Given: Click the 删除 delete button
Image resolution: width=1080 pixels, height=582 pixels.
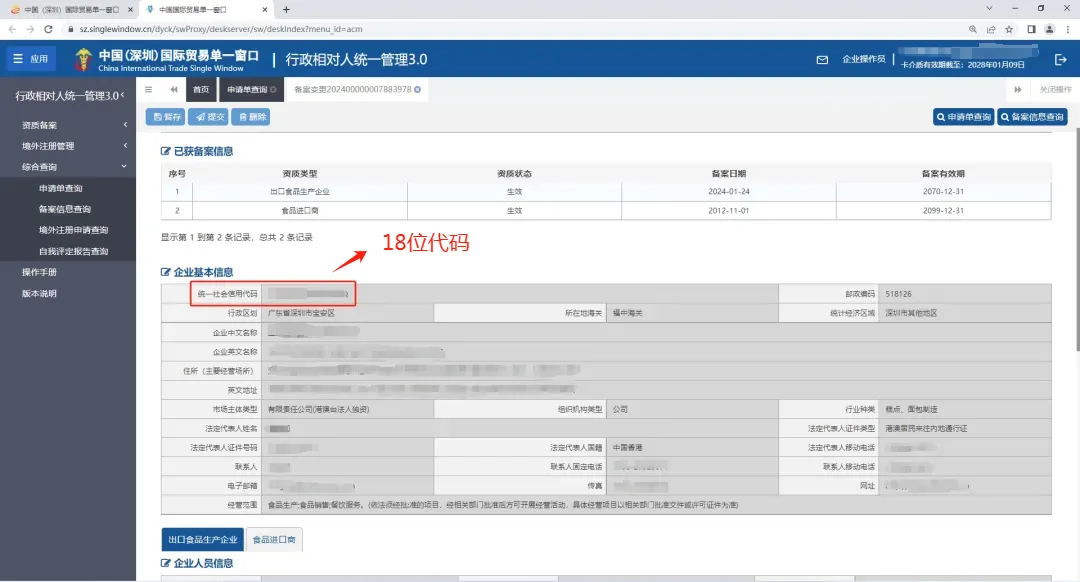Looking at the screenshot, I should click(251, 117).
